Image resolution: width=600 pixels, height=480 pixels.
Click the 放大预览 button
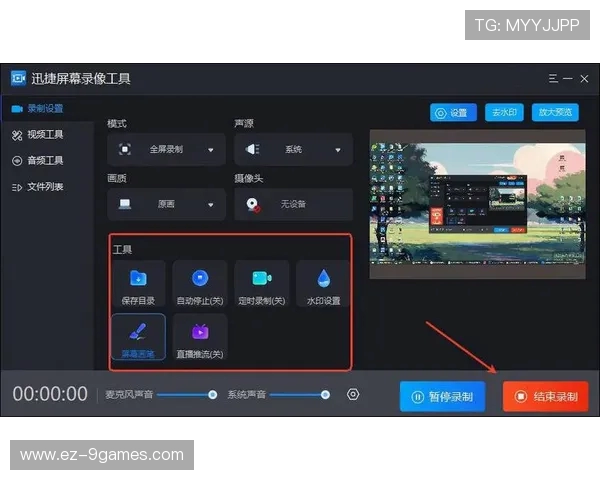click(555, 113)
